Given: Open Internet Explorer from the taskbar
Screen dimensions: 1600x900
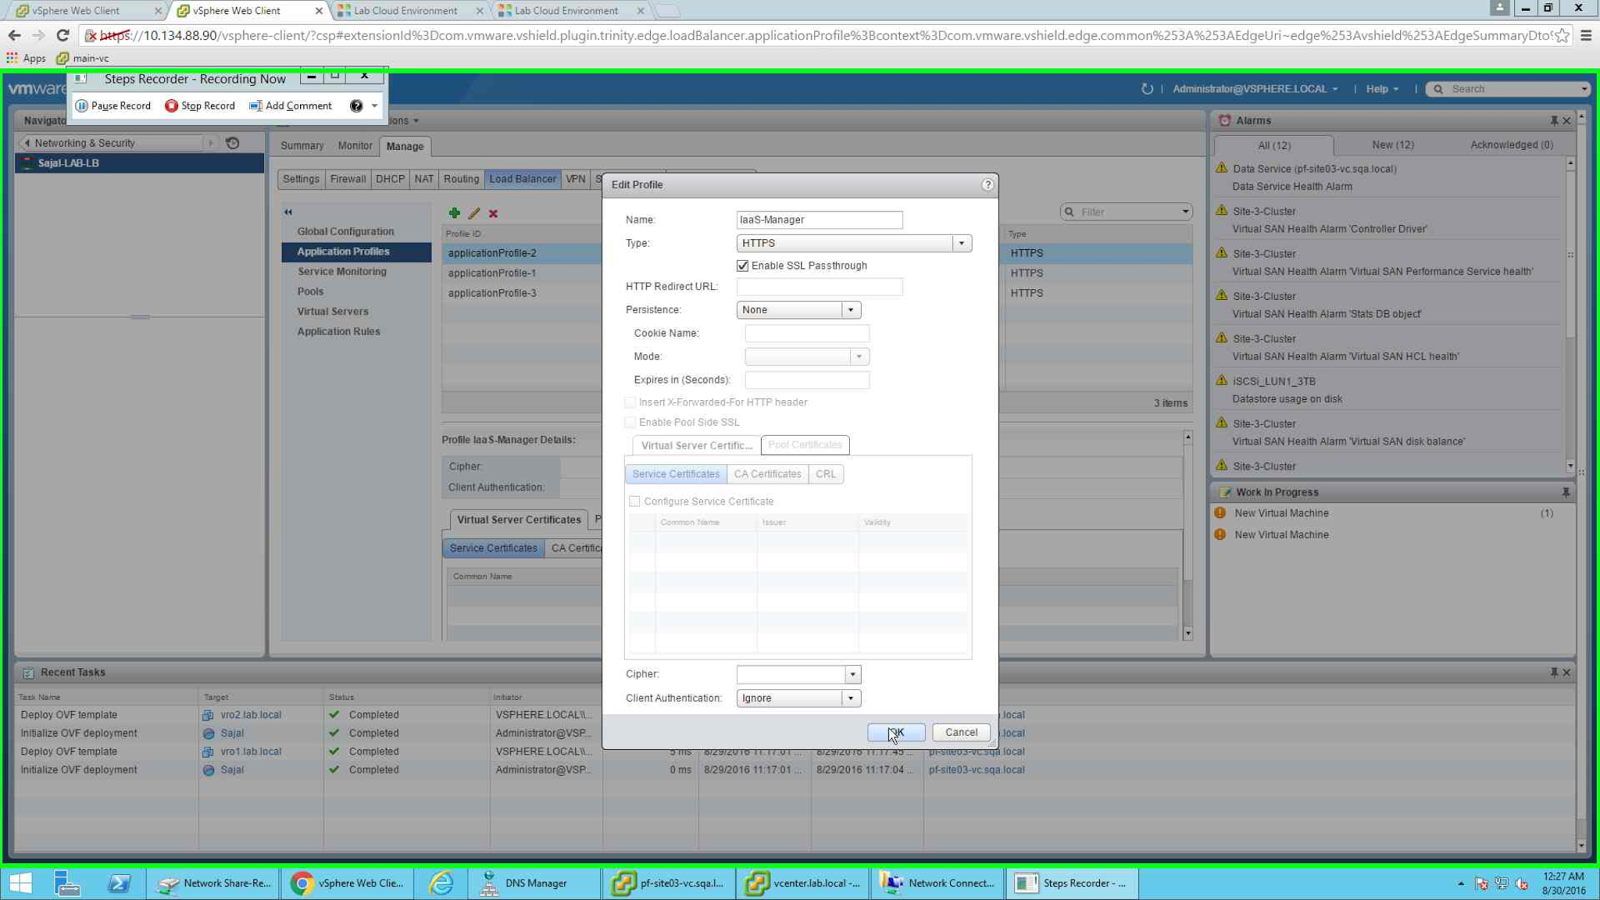Looking at the screenshot, I should pyautogui.click(x=441, y=883).
